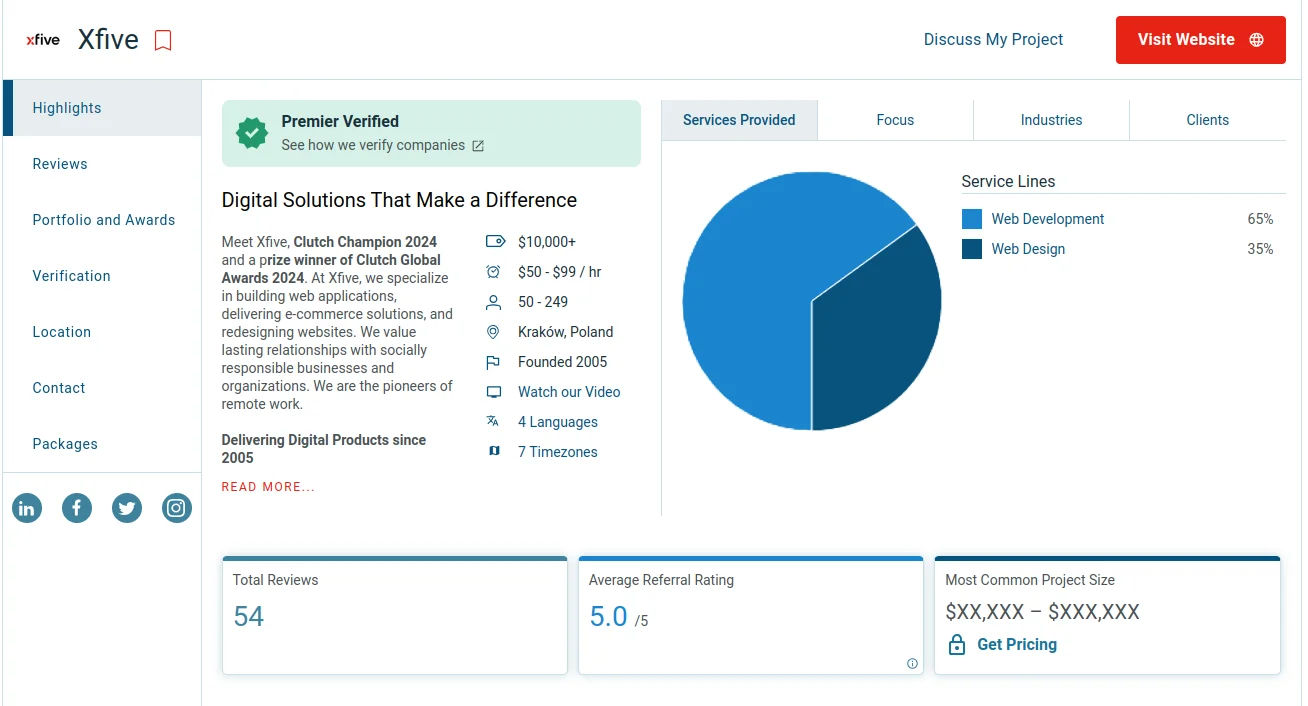Open the Web Design service line link

[x=1028, y=249]
